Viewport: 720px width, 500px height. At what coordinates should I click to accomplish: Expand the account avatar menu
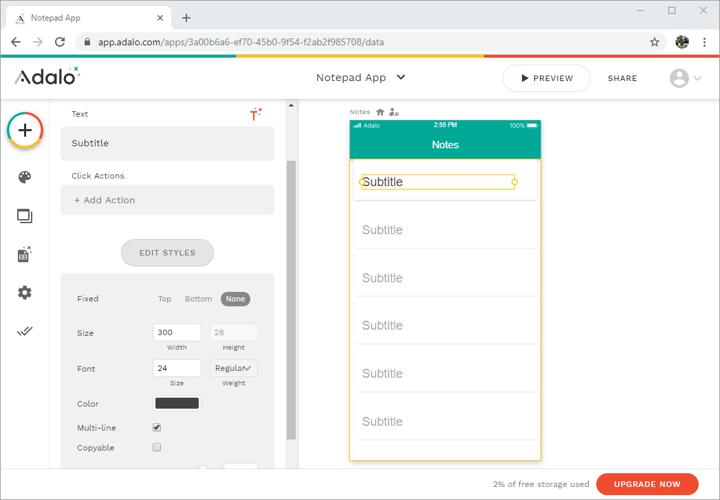(685, 78)
